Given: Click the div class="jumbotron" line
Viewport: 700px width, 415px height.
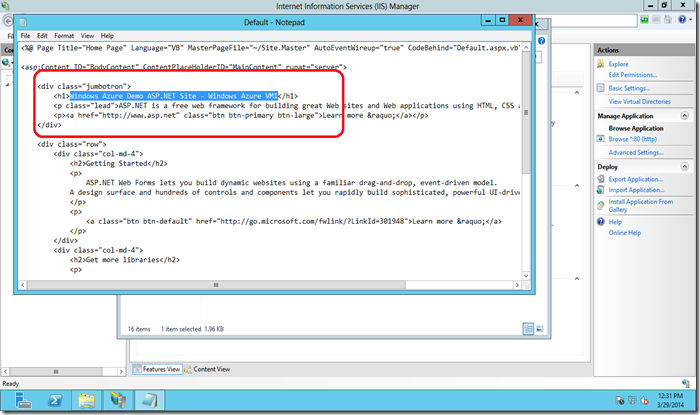Looking at the screenshot, I should (84, 86).
